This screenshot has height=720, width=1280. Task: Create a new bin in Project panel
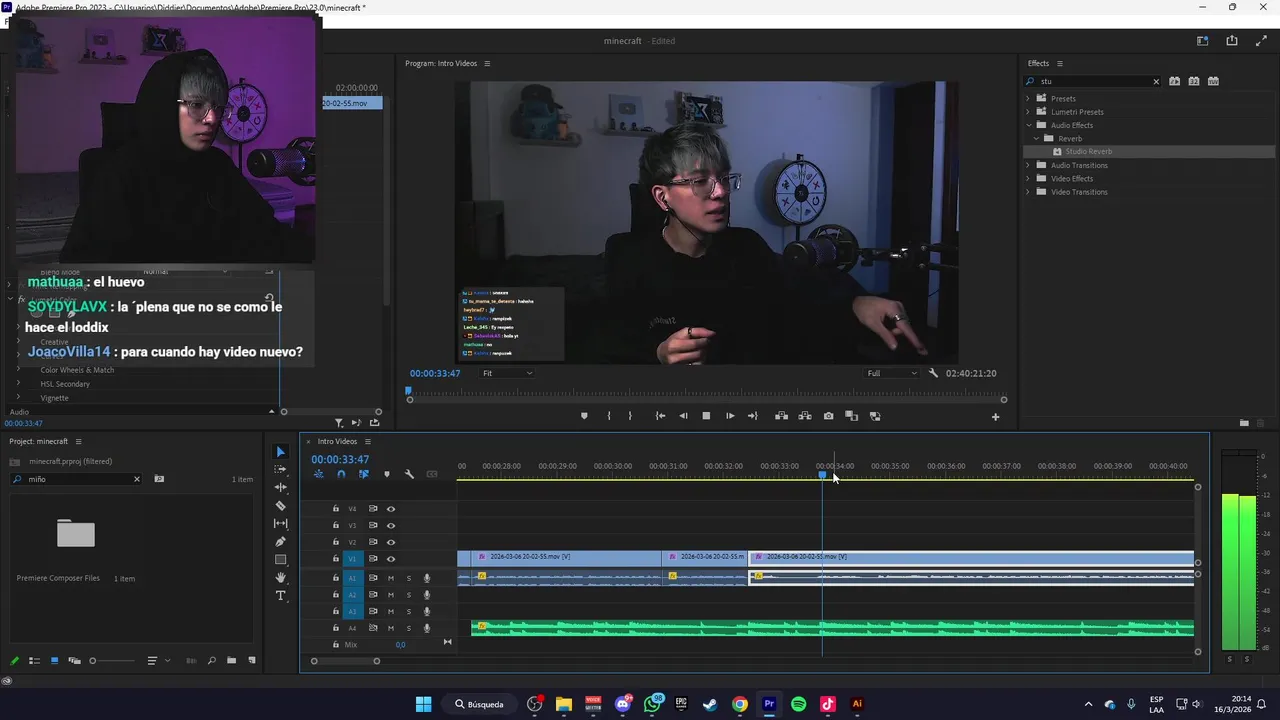(231, 661)
